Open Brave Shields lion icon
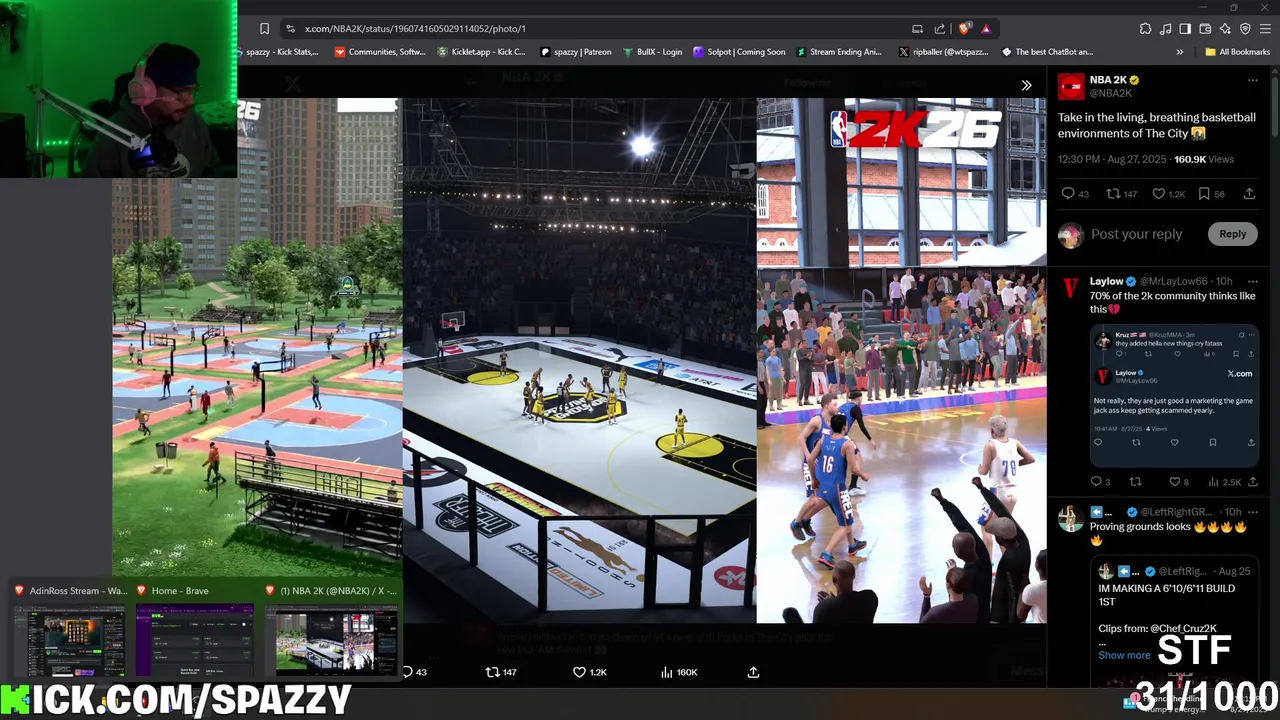 click(x=965, y=29)
